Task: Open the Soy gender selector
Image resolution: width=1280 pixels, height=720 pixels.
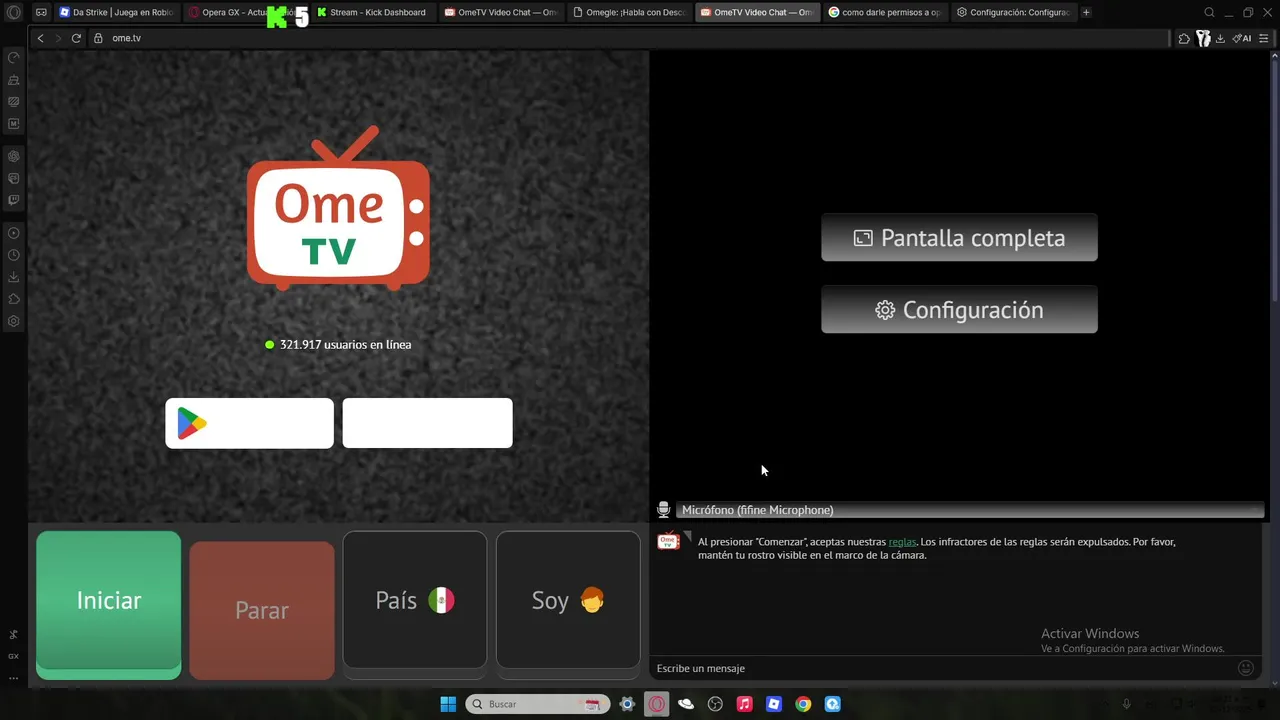Action: (x=568, y=600)
